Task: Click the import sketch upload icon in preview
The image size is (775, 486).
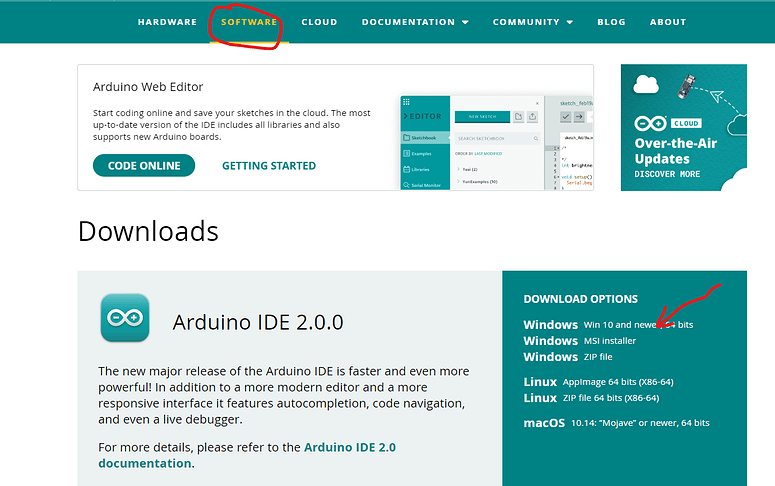Action: 534,117
